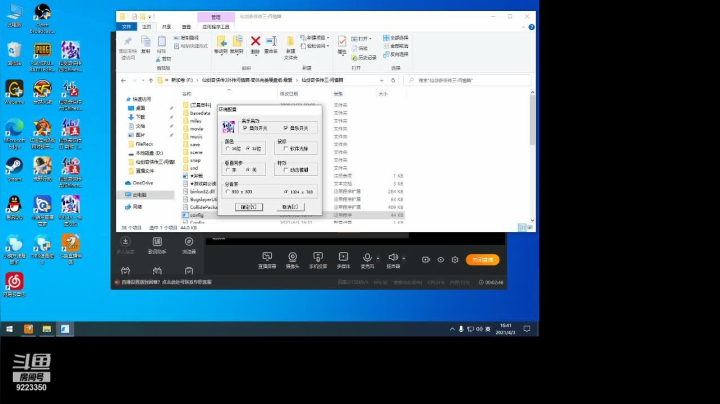Switch to the Share ribbon tab
720x404 pixels.
[x=166, y=27]
